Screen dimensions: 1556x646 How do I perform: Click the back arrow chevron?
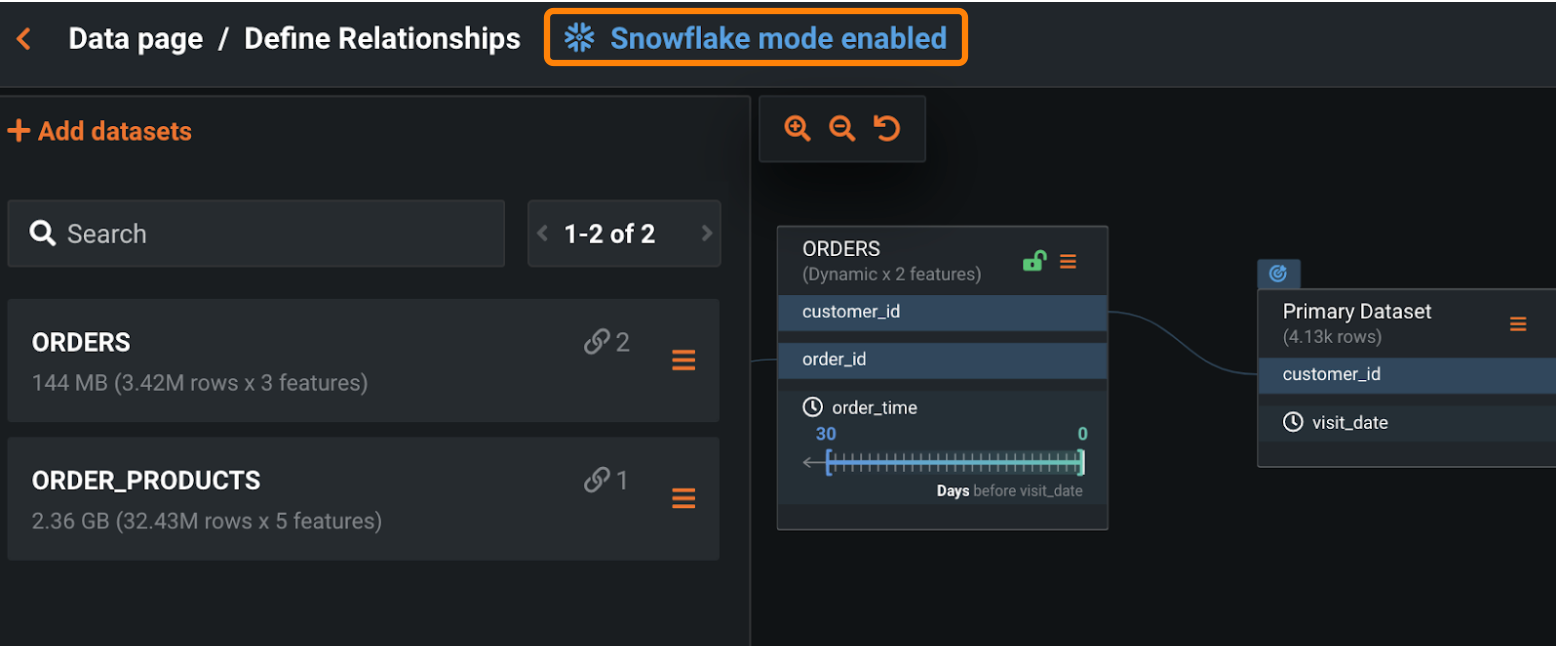[x=24, y=39]
